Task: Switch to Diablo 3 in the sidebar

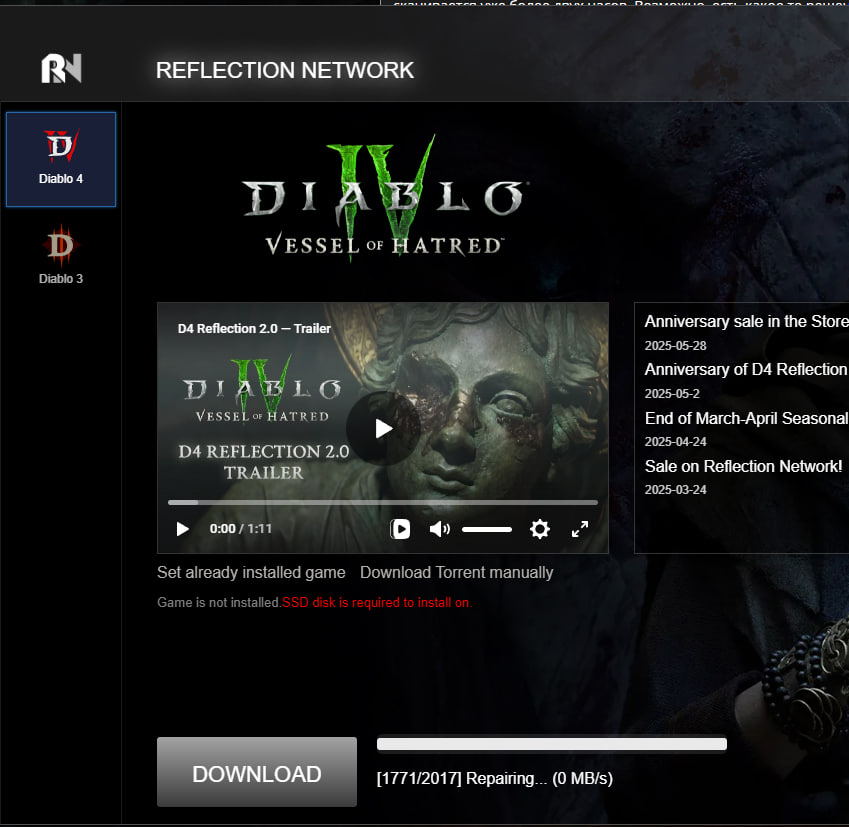Action: 61,255
